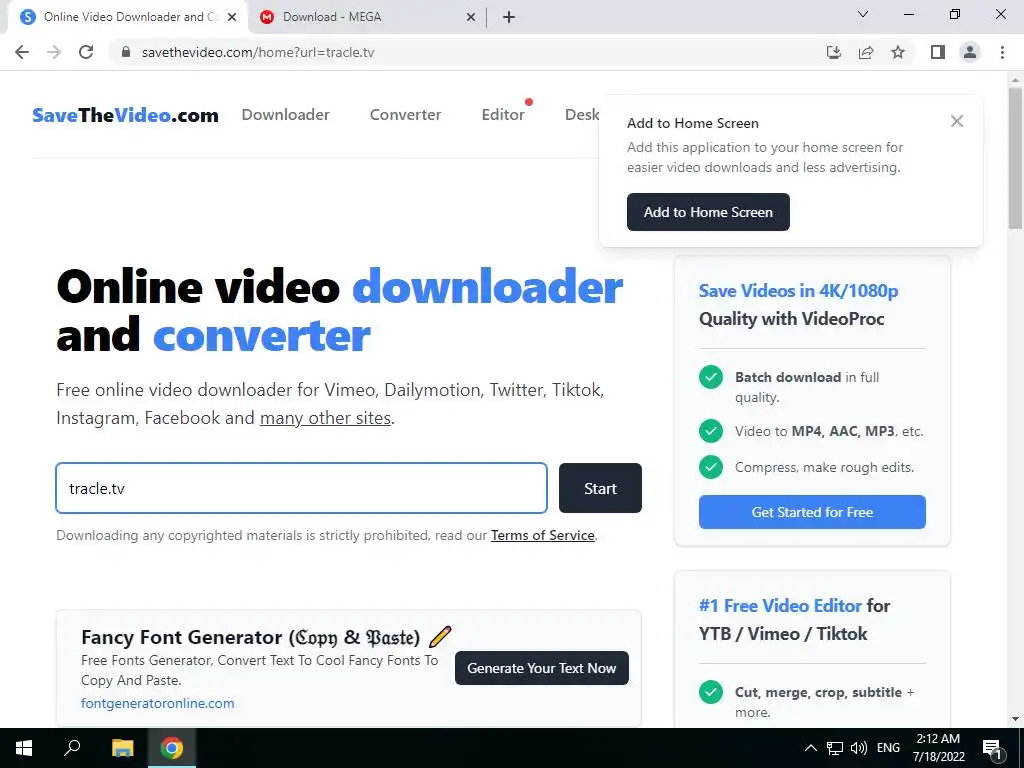
Task: Click Get Started for Free button
Action: tap(812, 512)
